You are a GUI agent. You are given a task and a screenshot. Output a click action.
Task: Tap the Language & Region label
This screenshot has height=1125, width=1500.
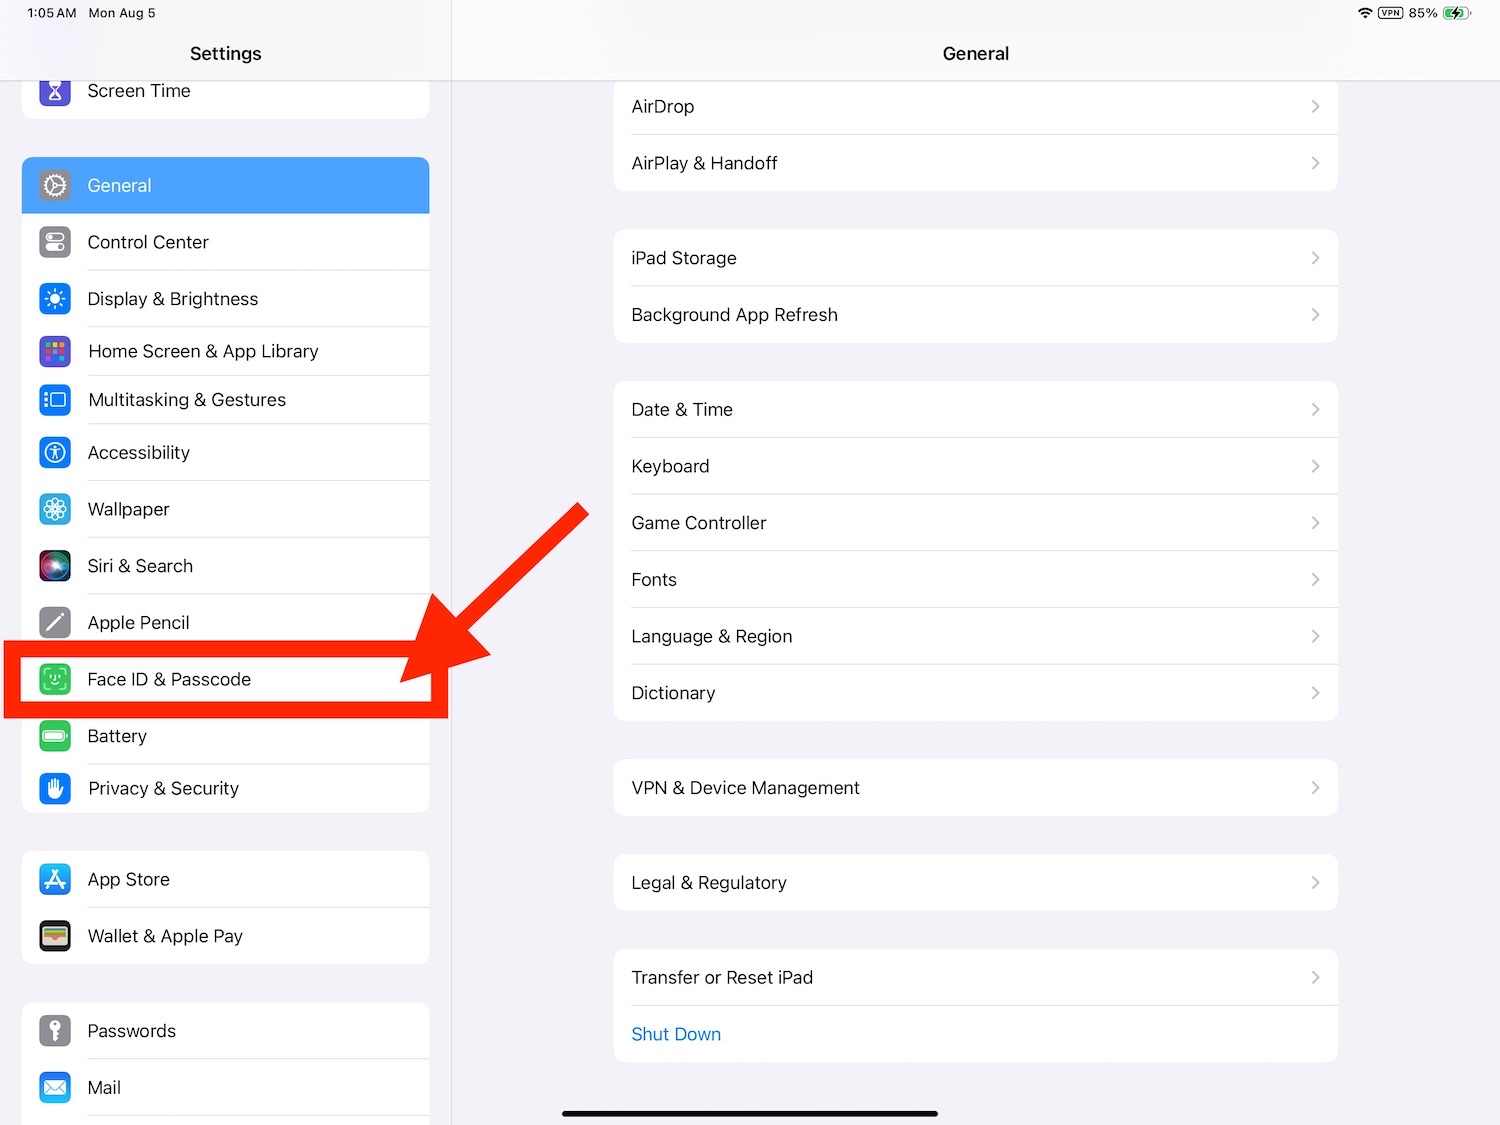point(712,637)
